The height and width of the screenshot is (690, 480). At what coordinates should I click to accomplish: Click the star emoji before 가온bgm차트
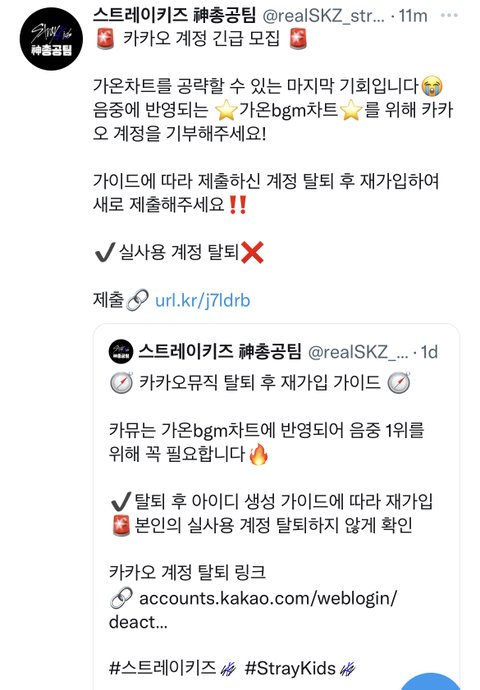tap(226, 110)
